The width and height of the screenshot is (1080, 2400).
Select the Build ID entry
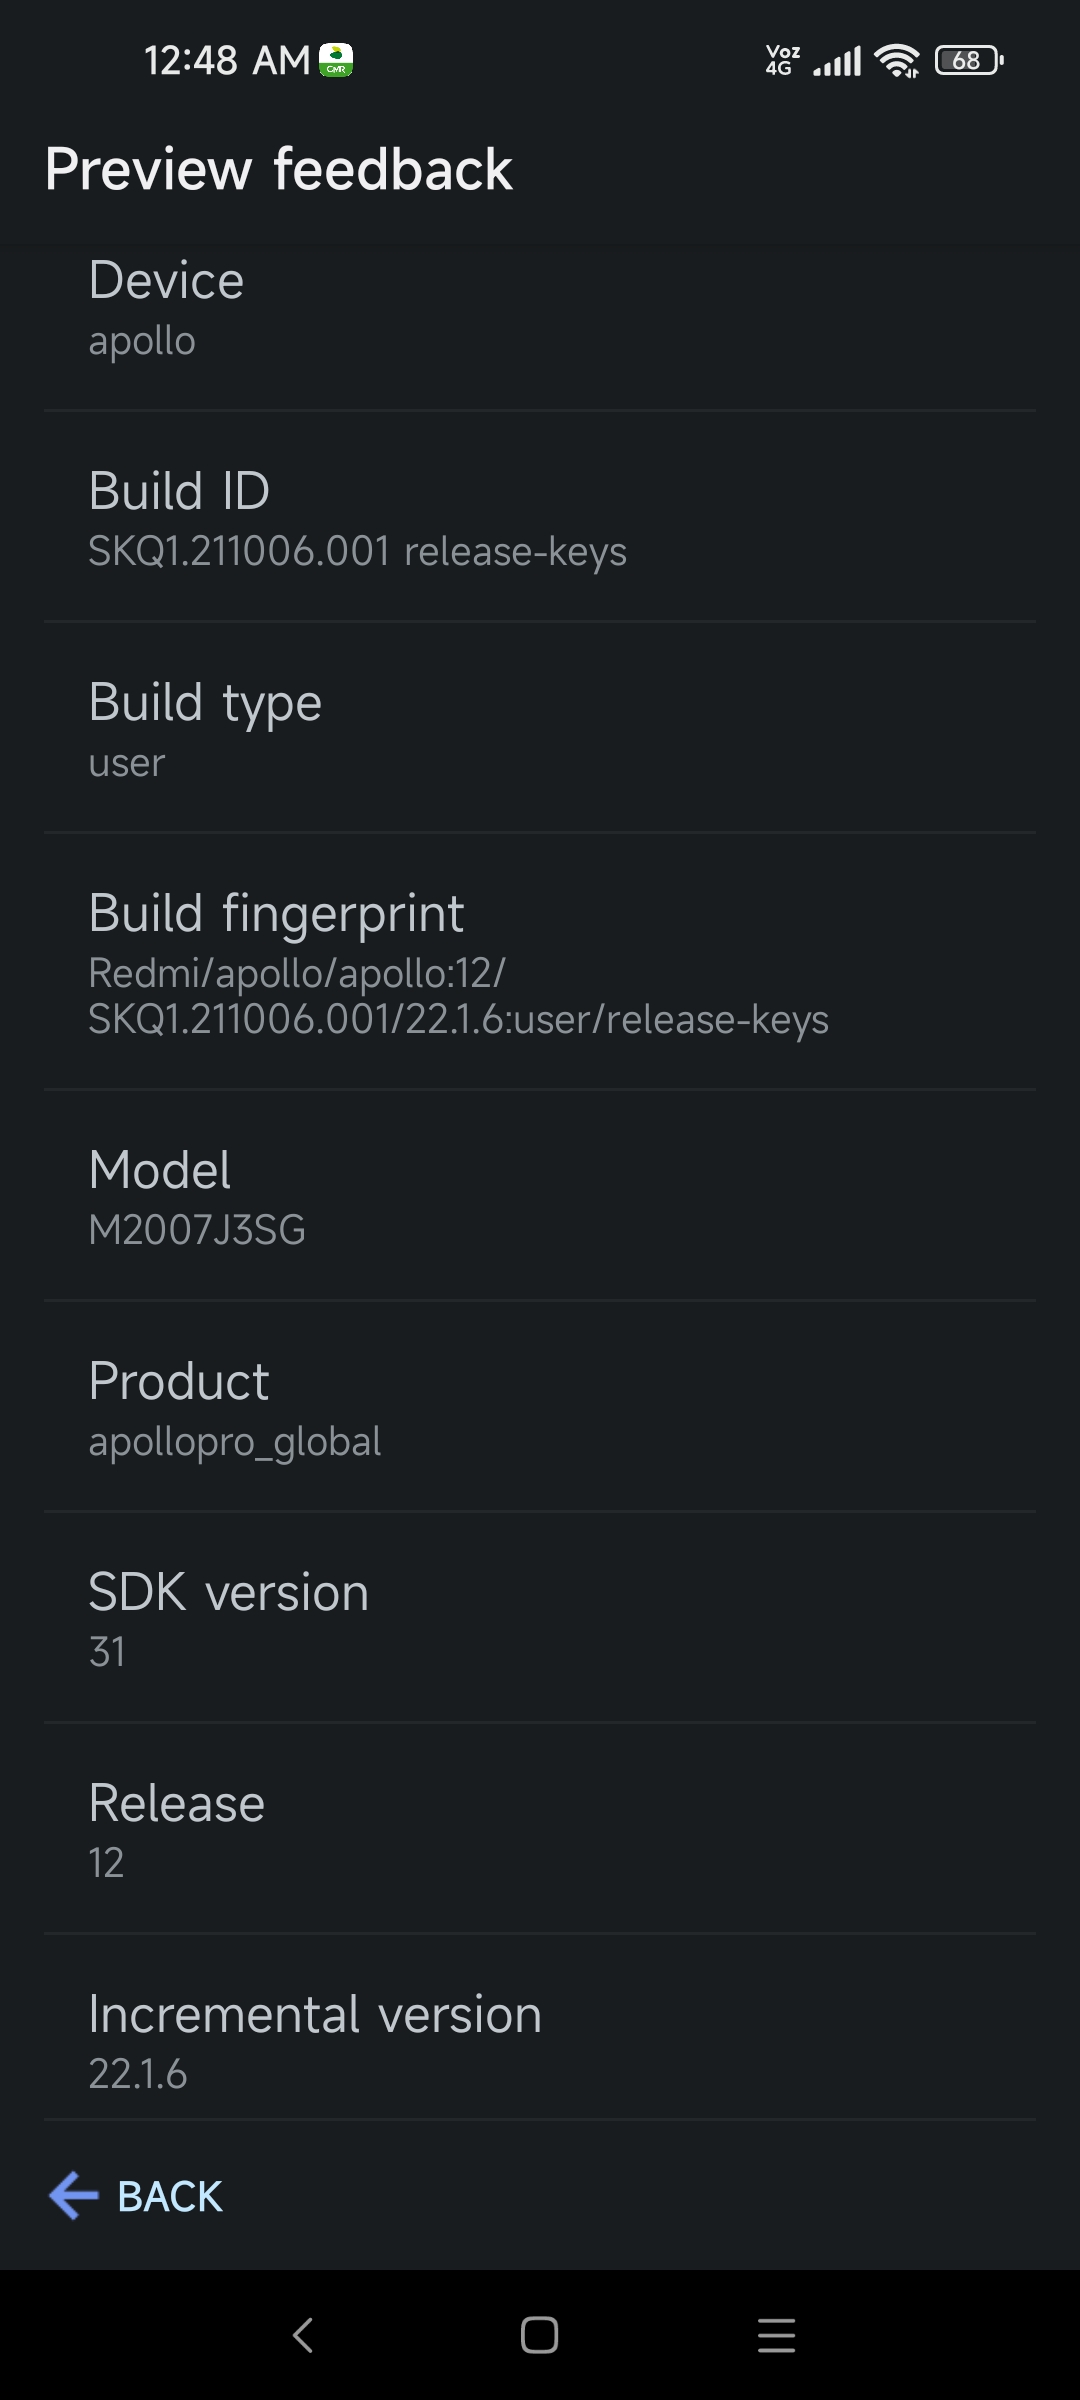click(x=540, y=517)
